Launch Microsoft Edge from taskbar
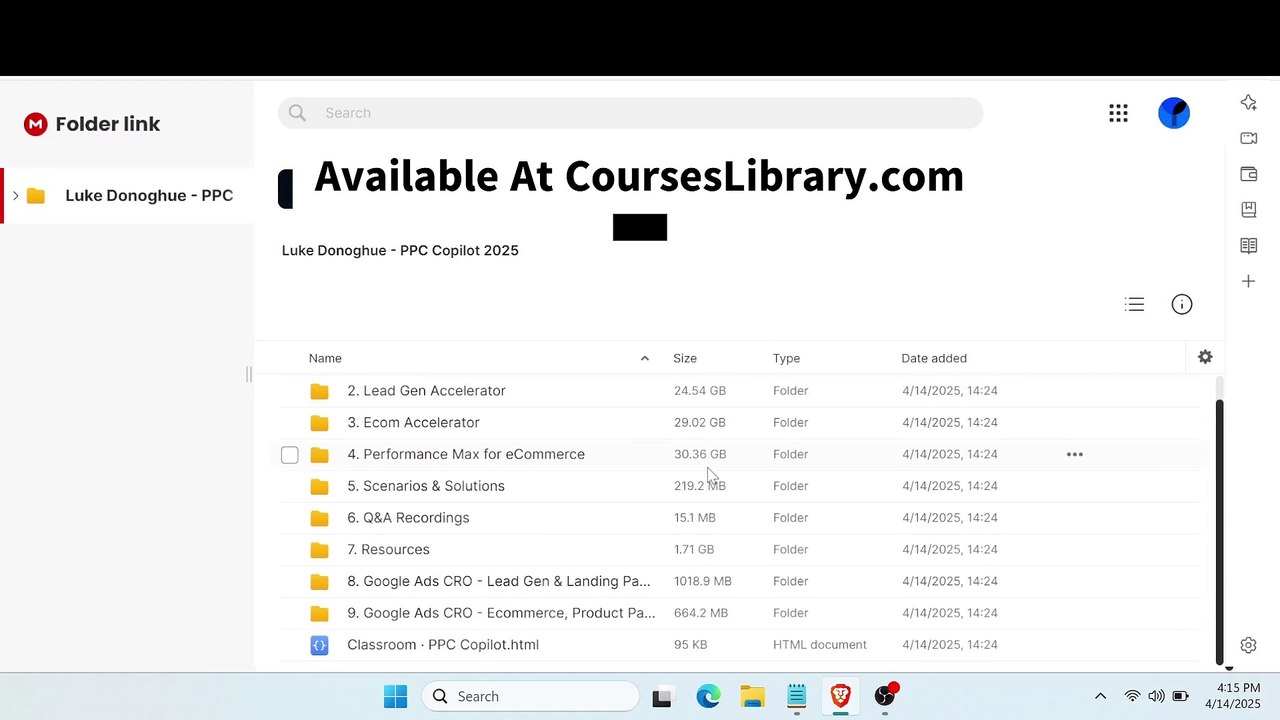The width and height of the screenshot is (1280, 720). click(708, 697)
